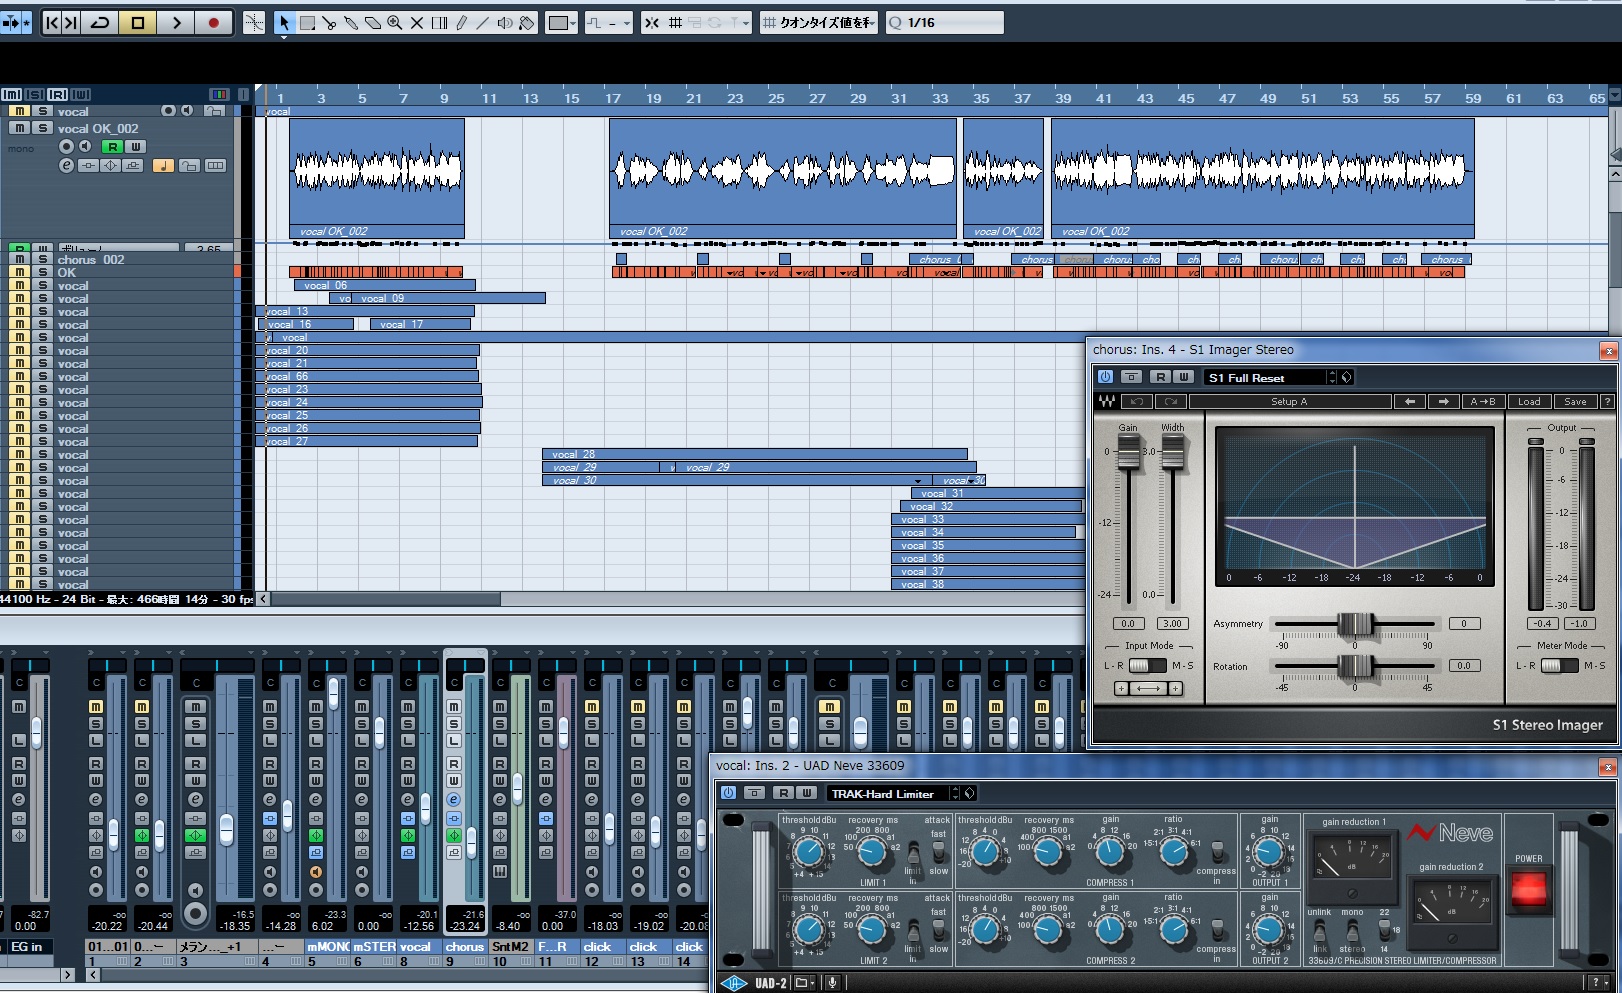Select the Line tool
Viewport: 1622px width, 993px height.
(483, 22)
